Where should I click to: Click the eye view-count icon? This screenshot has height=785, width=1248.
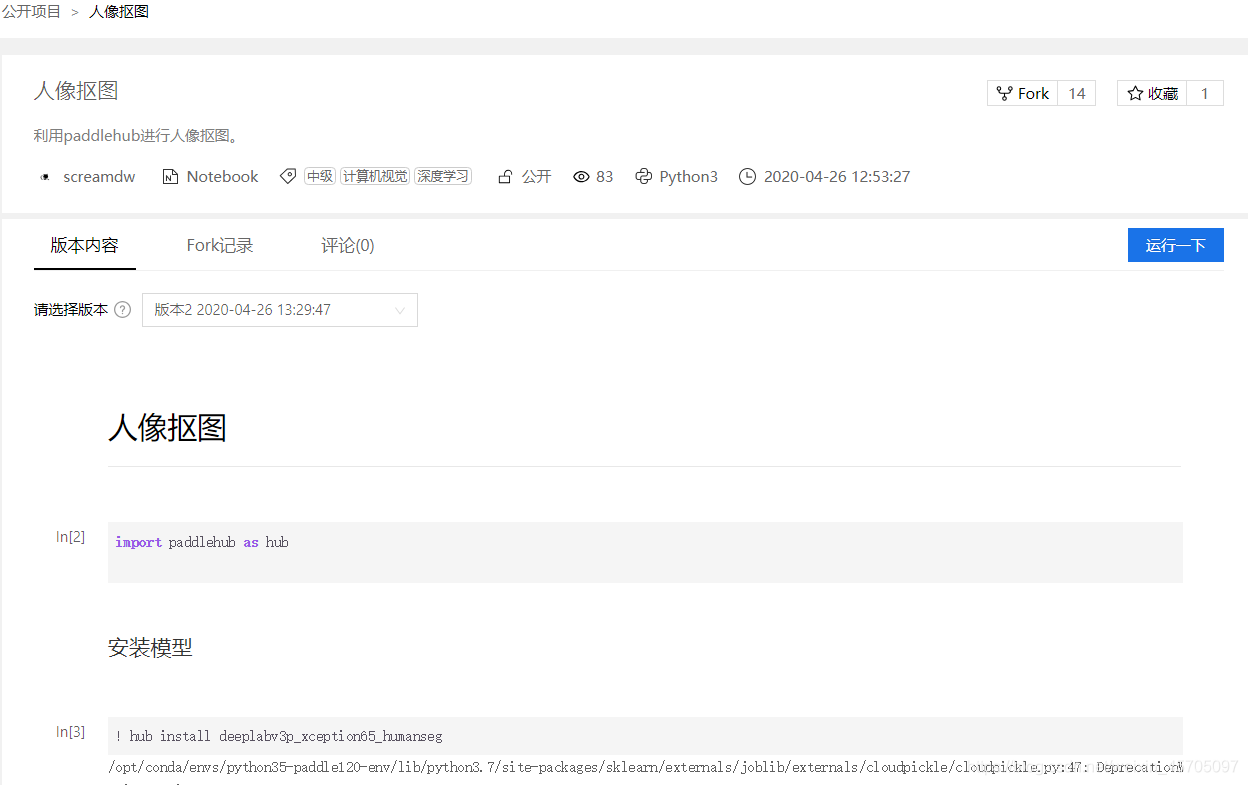click(581, 177)
